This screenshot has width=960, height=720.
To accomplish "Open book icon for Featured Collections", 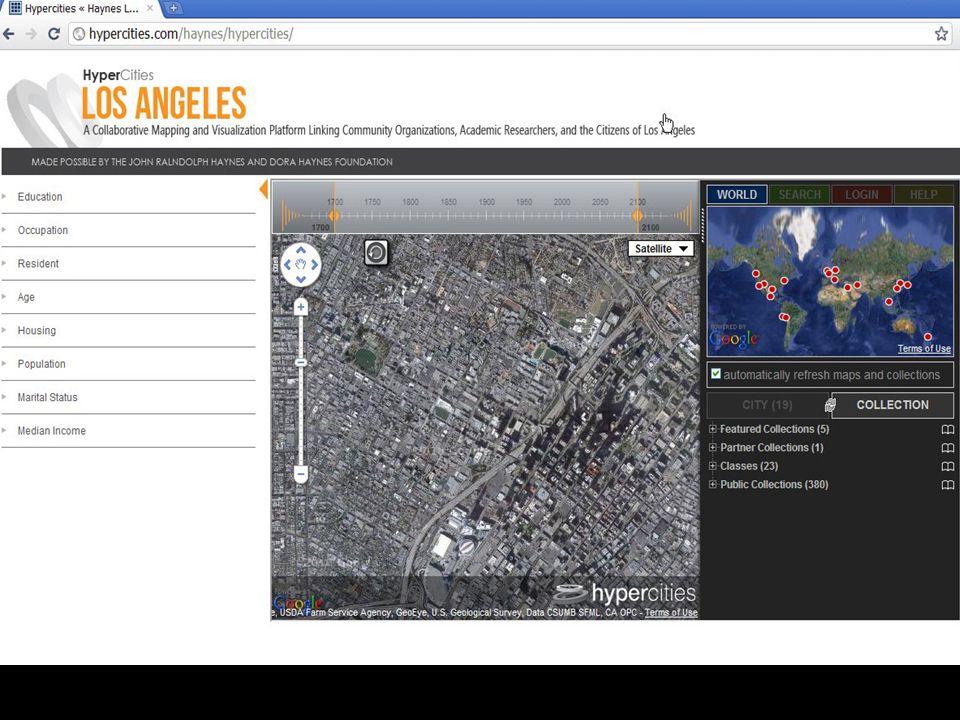I will pyautogui.click(x=947, y=430).
